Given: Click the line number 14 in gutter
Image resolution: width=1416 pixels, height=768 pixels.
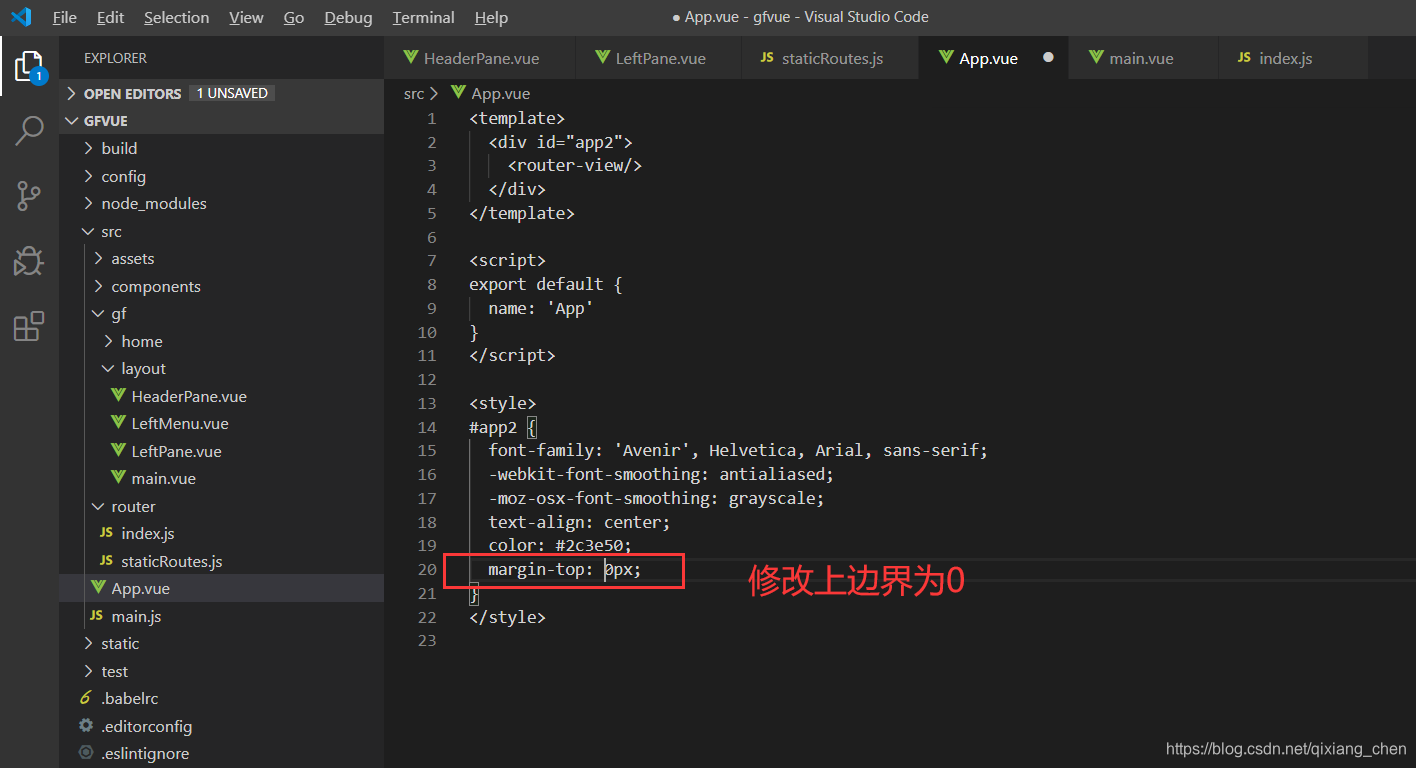Looking at the screenshot, I should click(x=427, y=427).
